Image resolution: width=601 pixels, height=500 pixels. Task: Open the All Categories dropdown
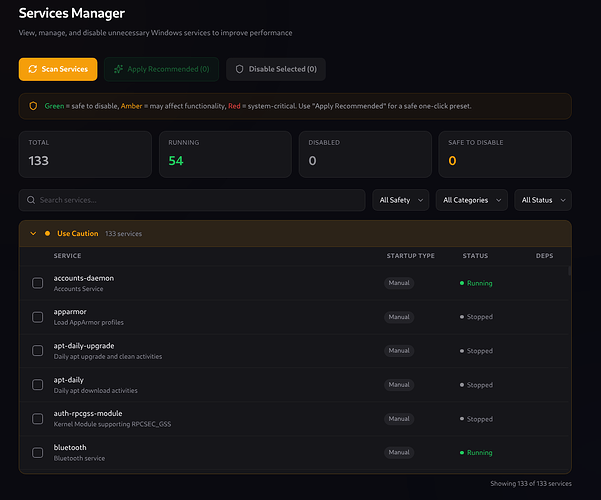pos(471,200)
